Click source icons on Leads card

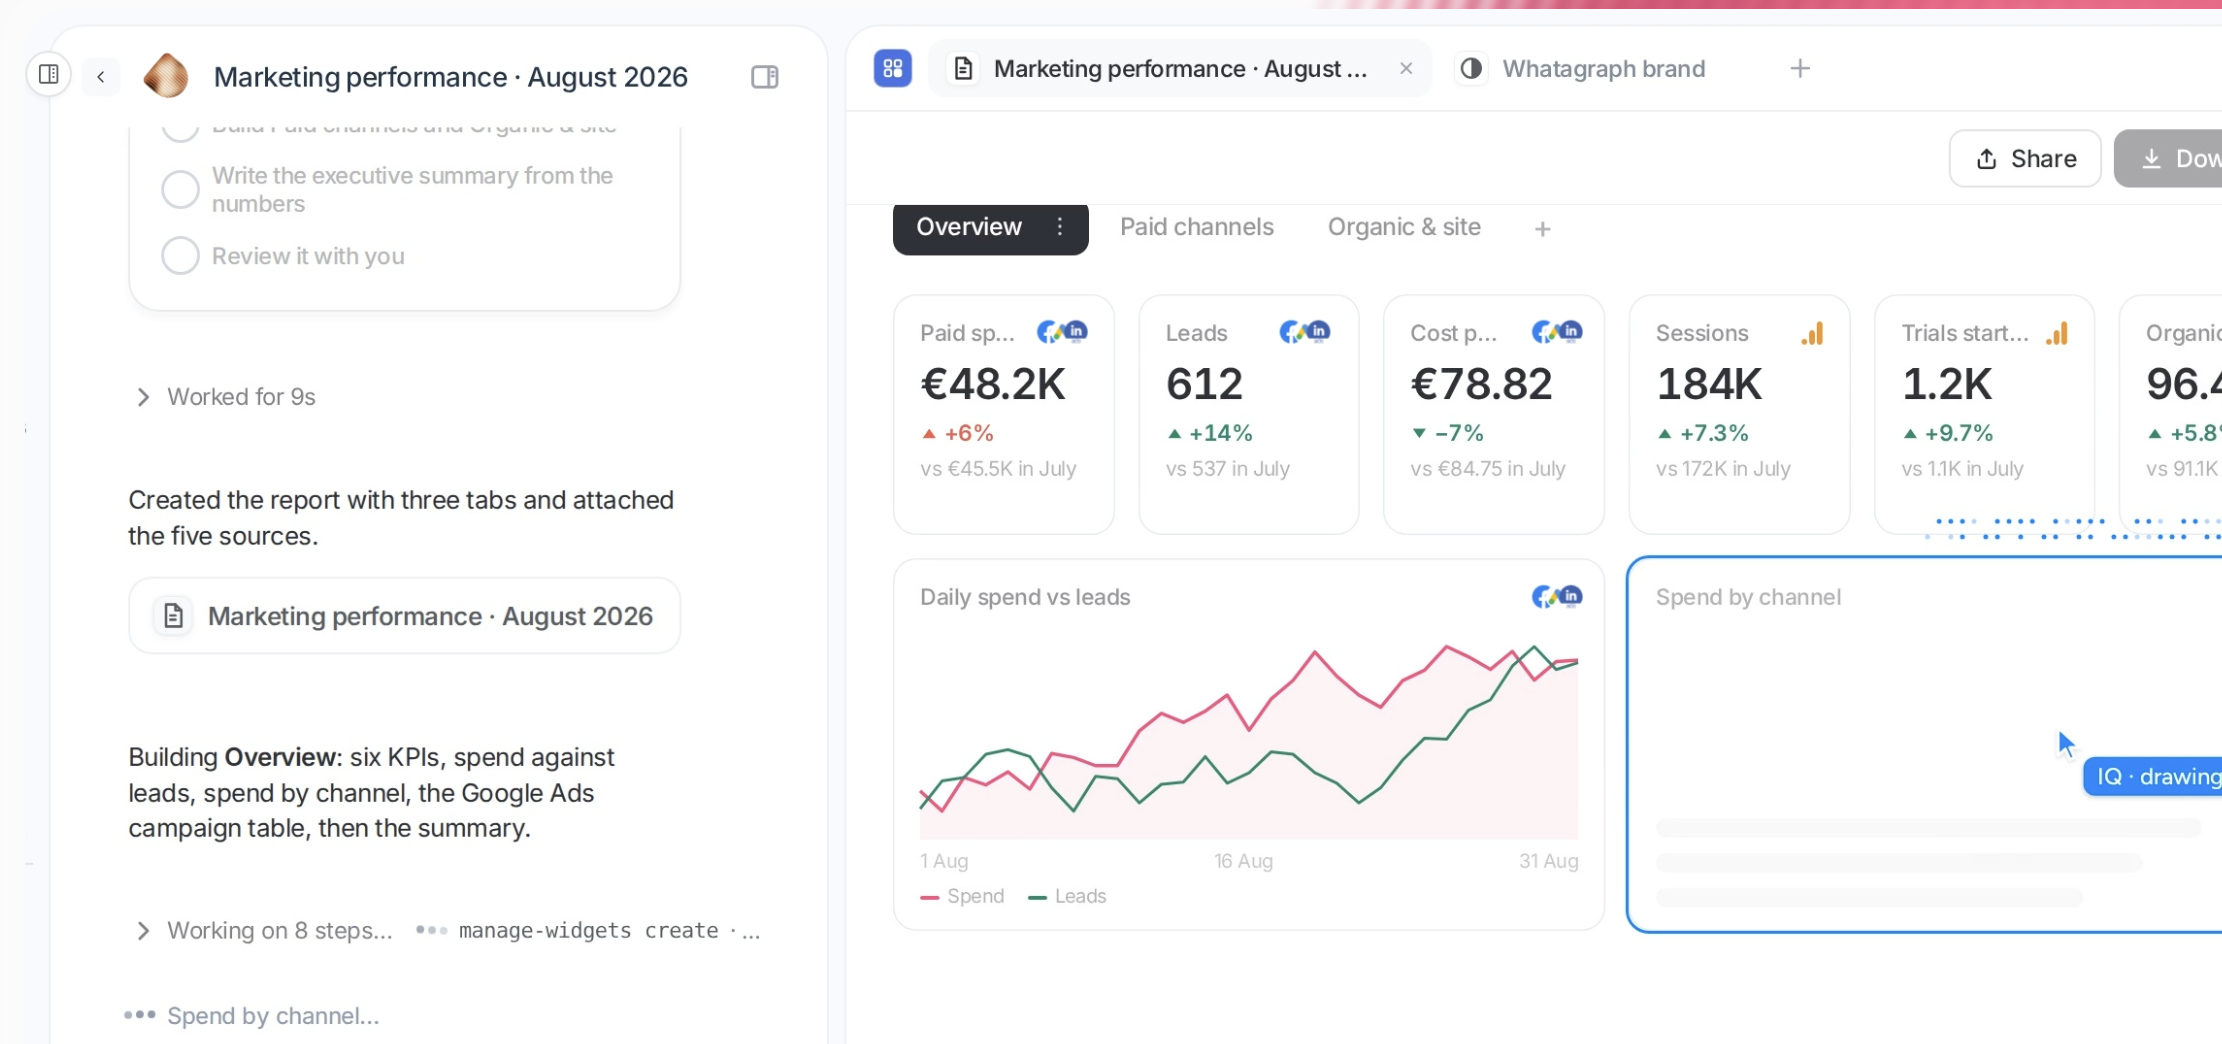(1305, 332)
